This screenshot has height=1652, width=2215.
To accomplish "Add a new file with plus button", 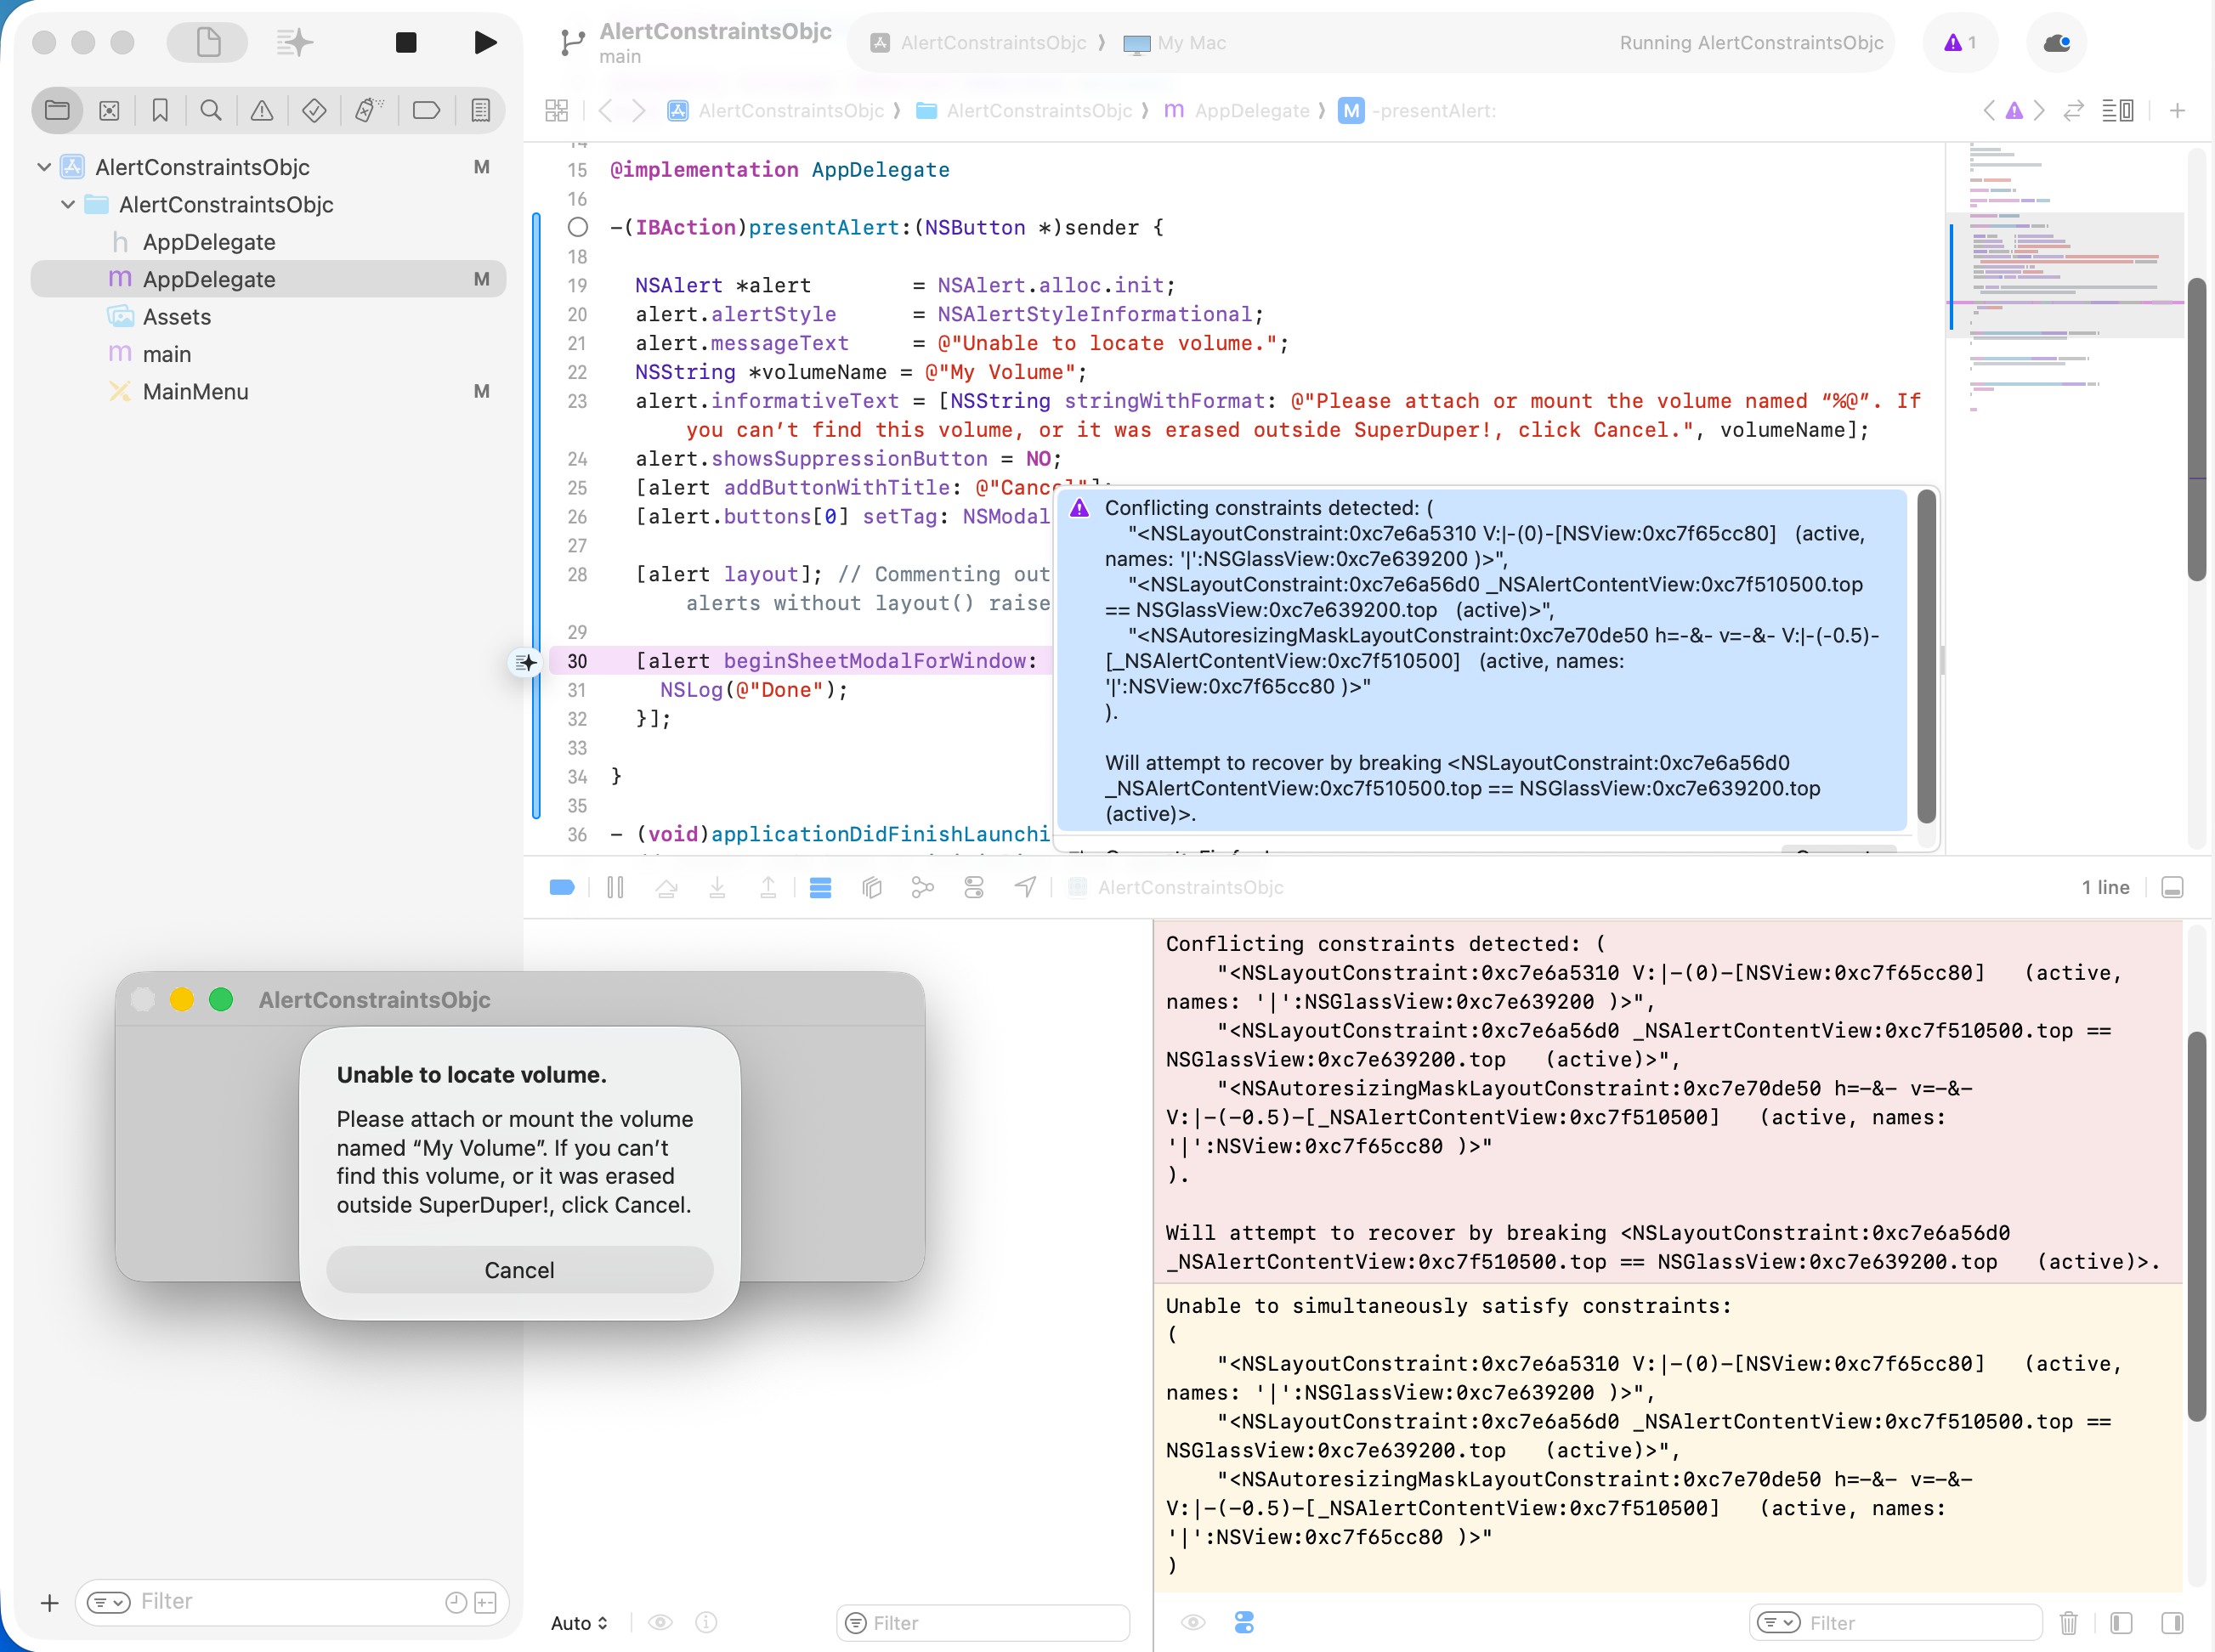I will point(49,1603).
